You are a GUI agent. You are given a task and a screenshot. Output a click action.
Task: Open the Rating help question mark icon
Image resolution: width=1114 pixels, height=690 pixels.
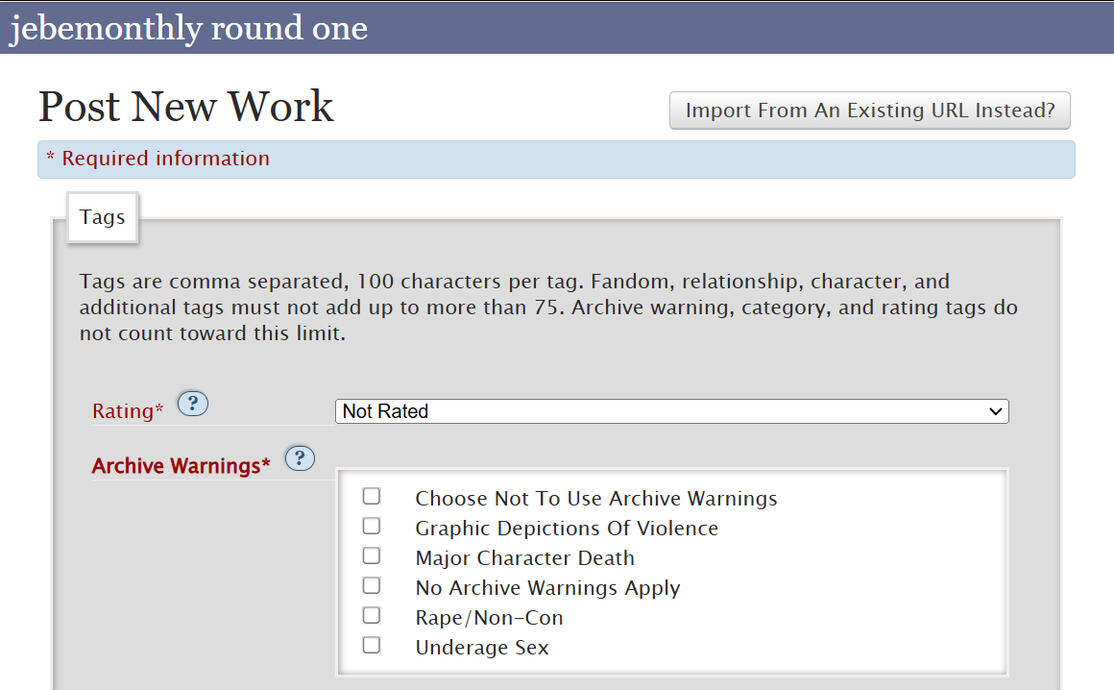pos(193,405)
